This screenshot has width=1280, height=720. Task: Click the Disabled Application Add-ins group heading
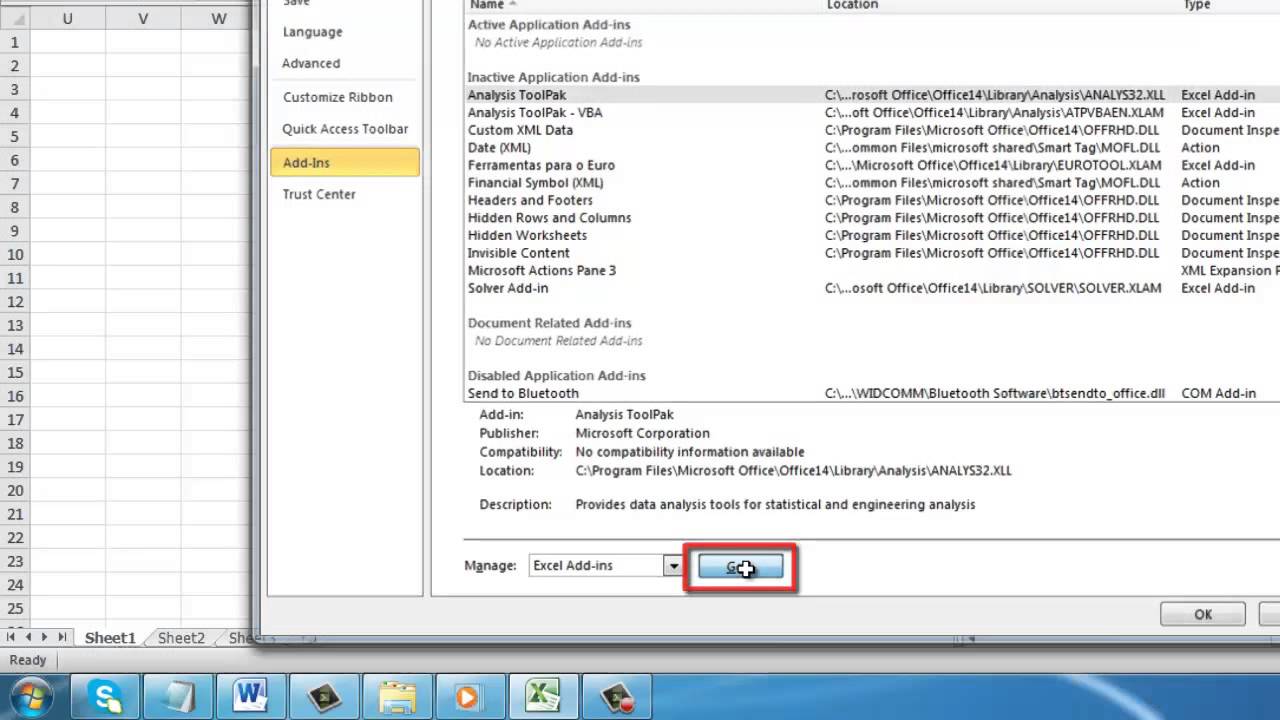click(x=556, y=376)
